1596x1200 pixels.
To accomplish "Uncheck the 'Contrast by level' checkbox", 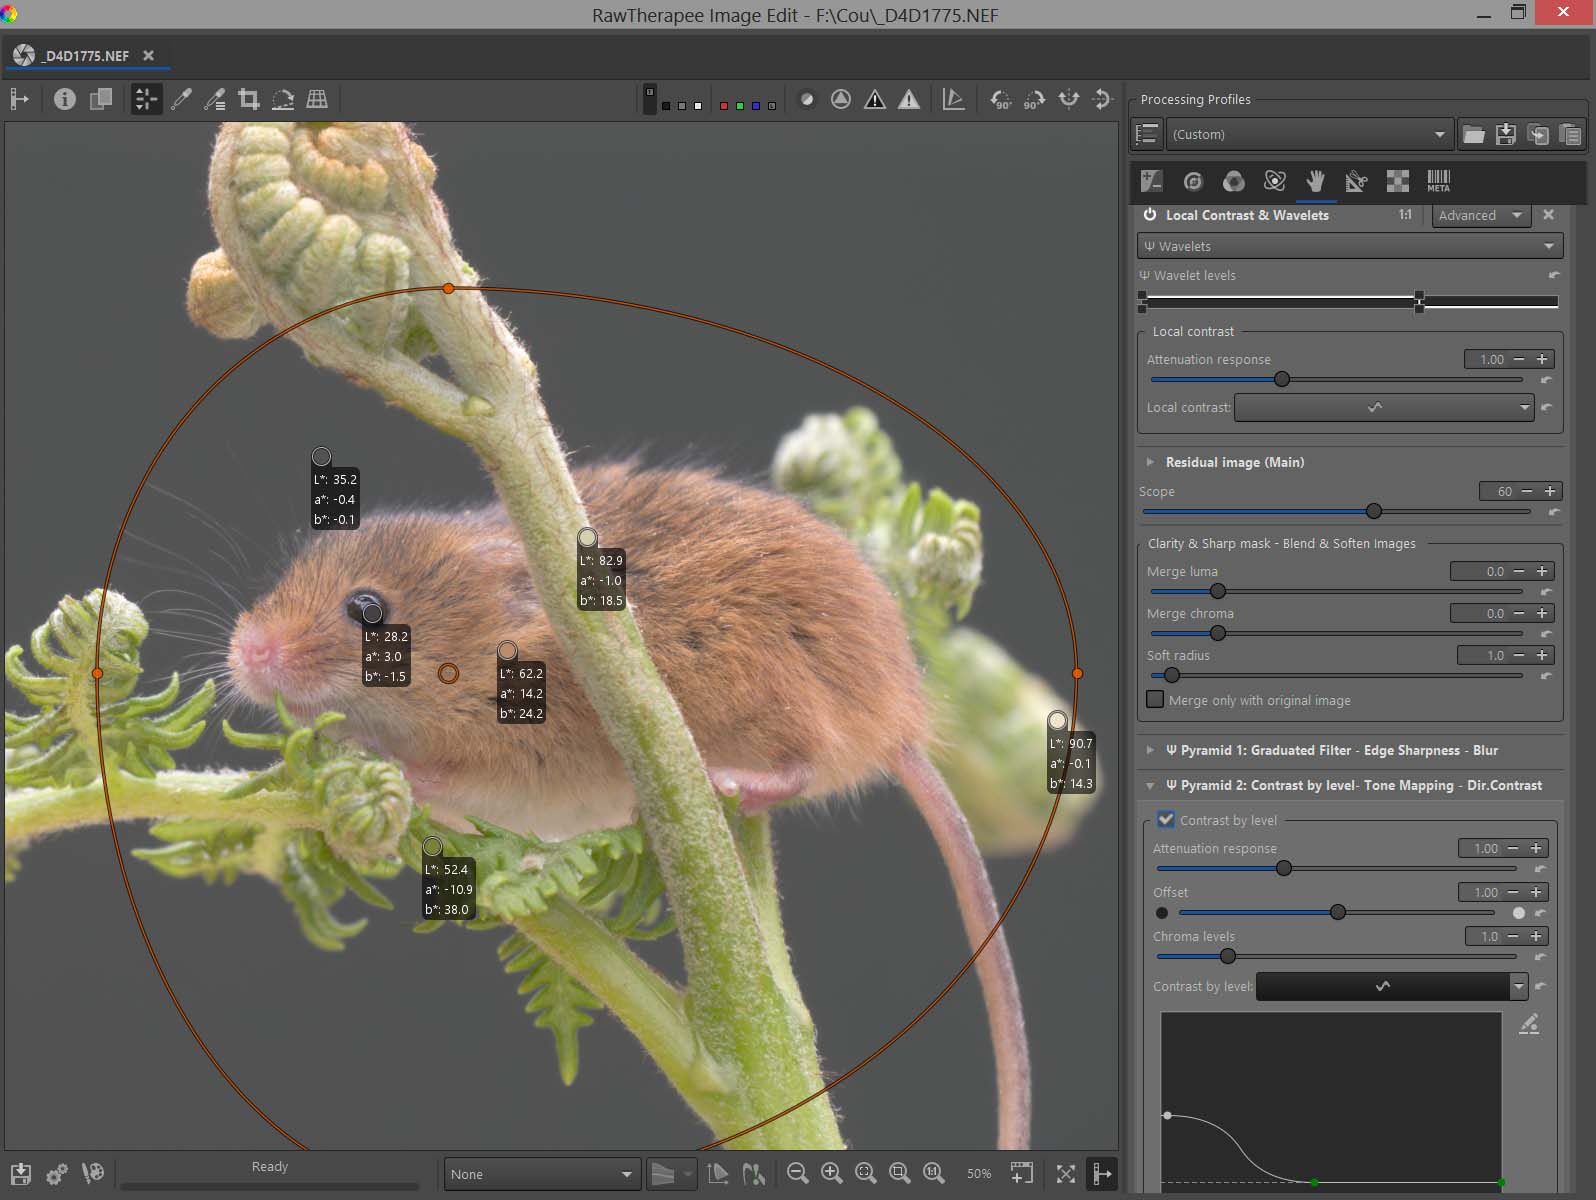I will pos(1165,820).
